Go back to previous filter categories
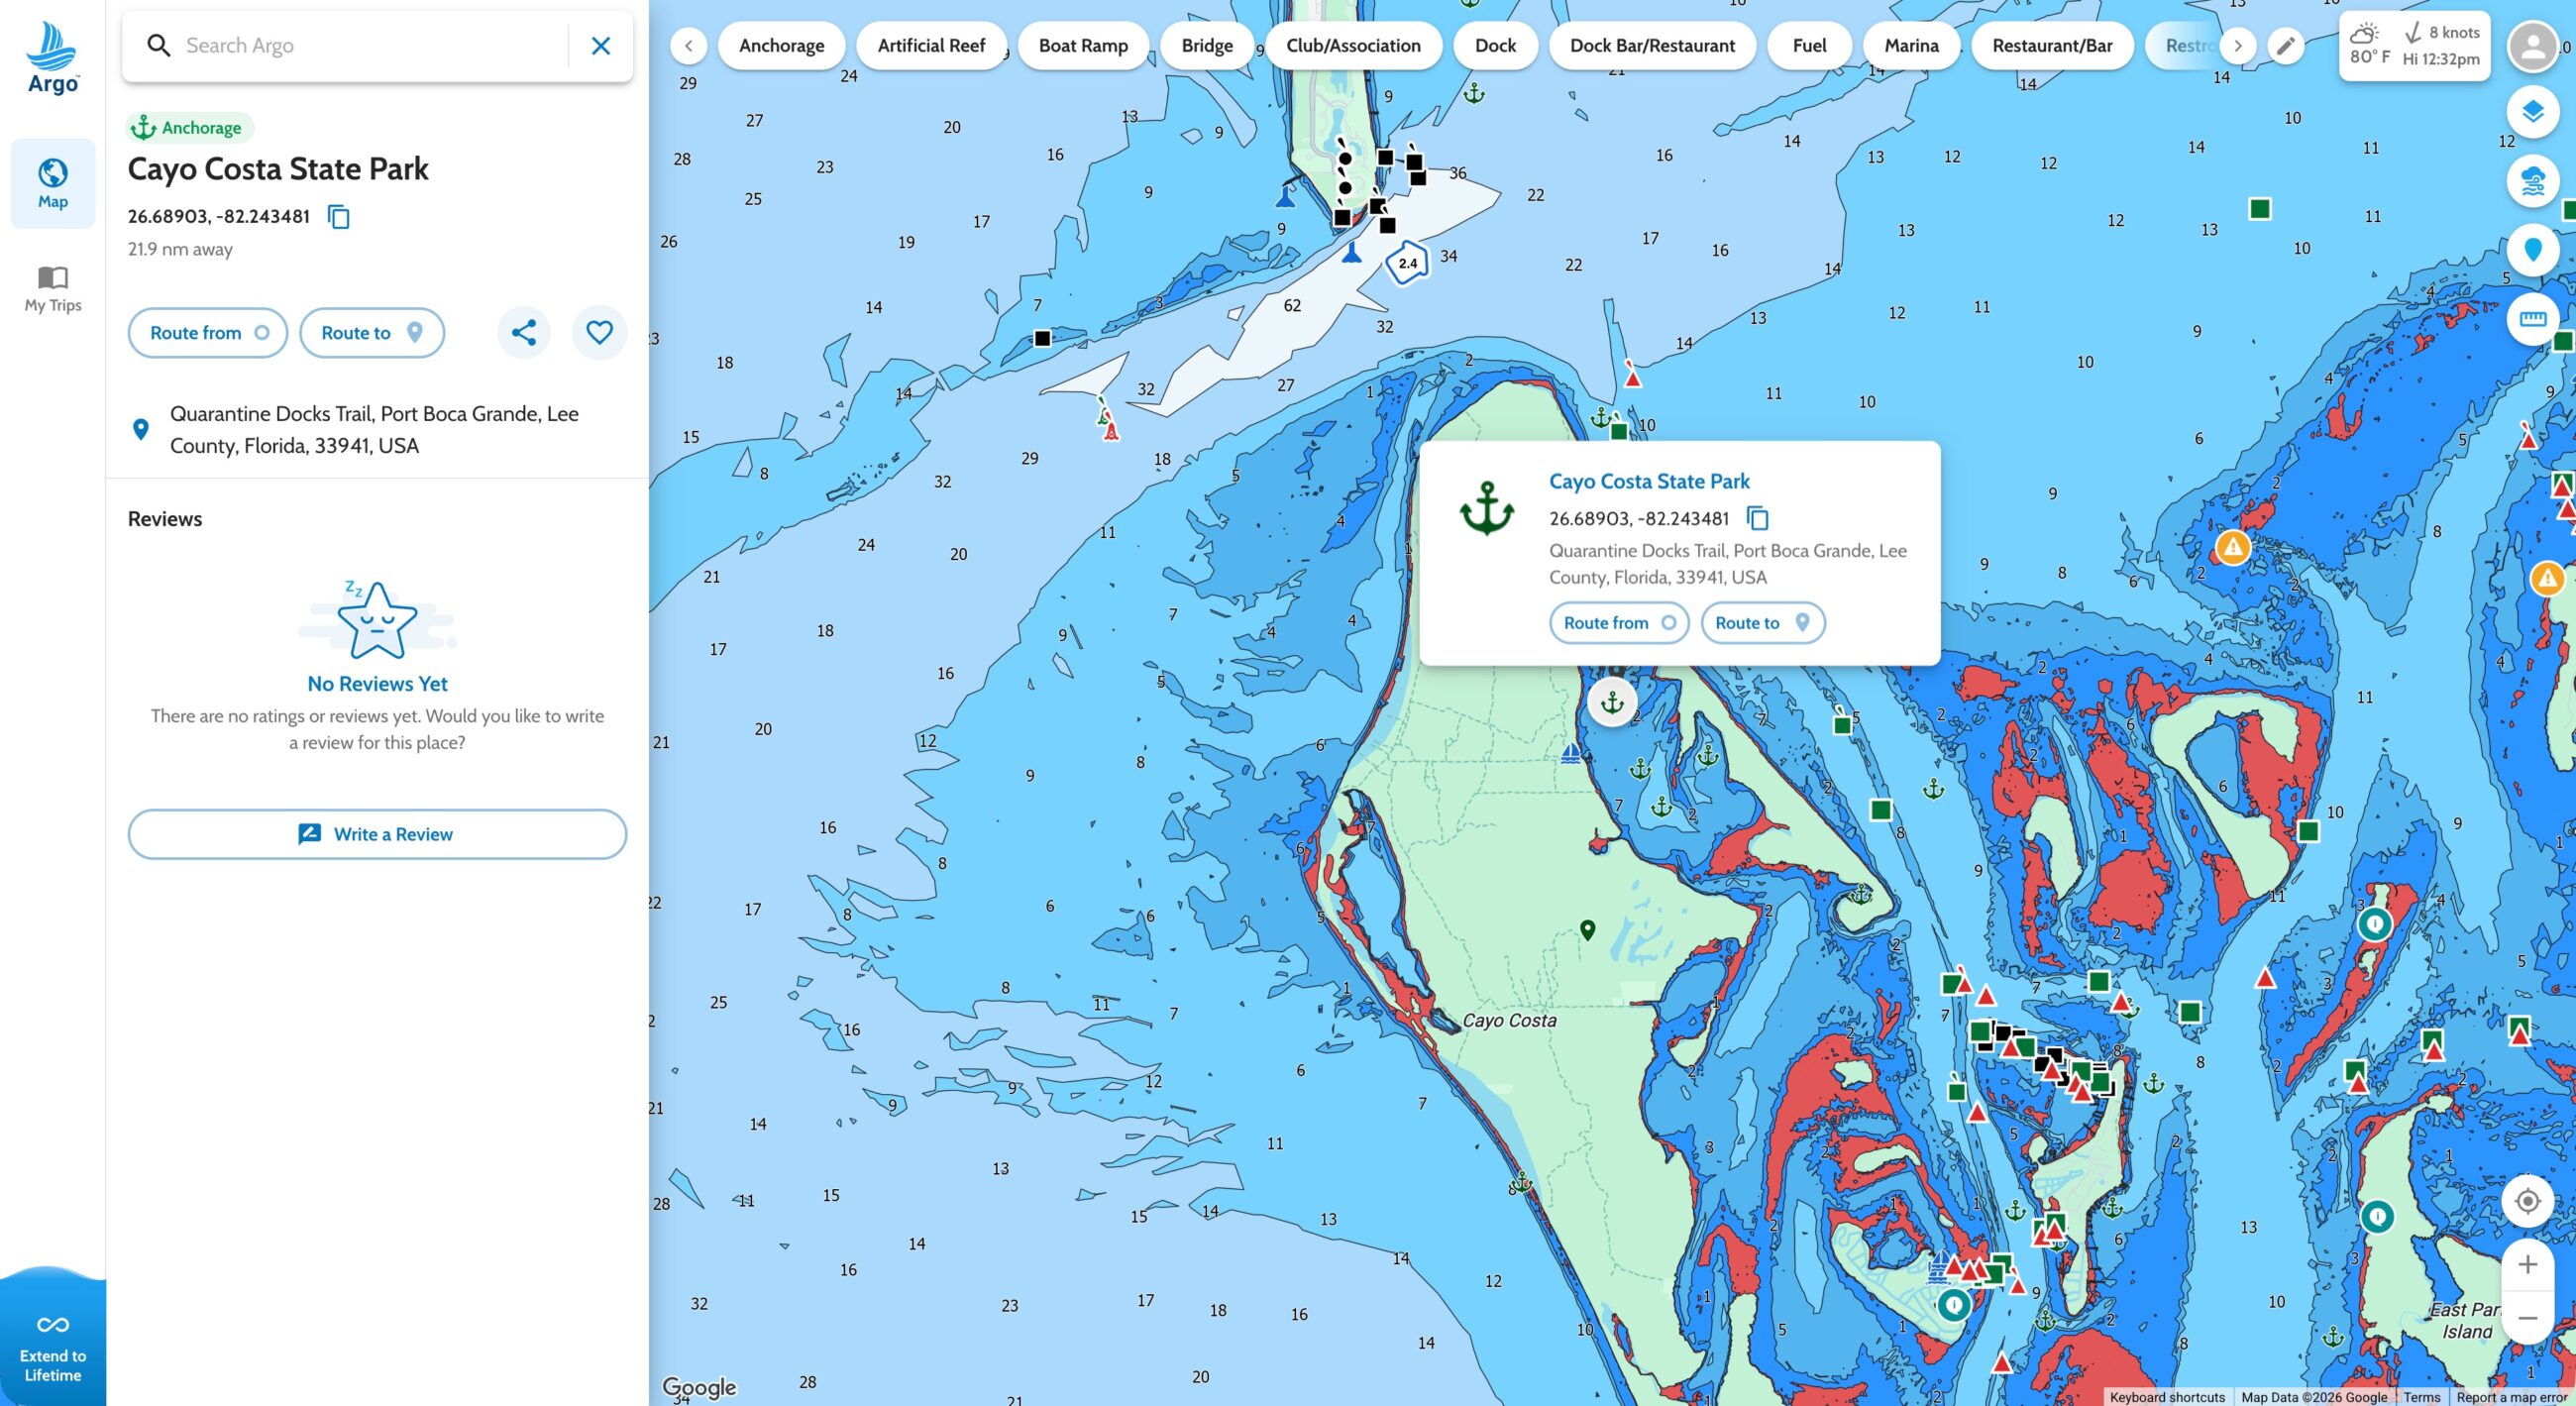Image resolution: width=2576 pixels, height=1406 pixels. coord(688,46)
